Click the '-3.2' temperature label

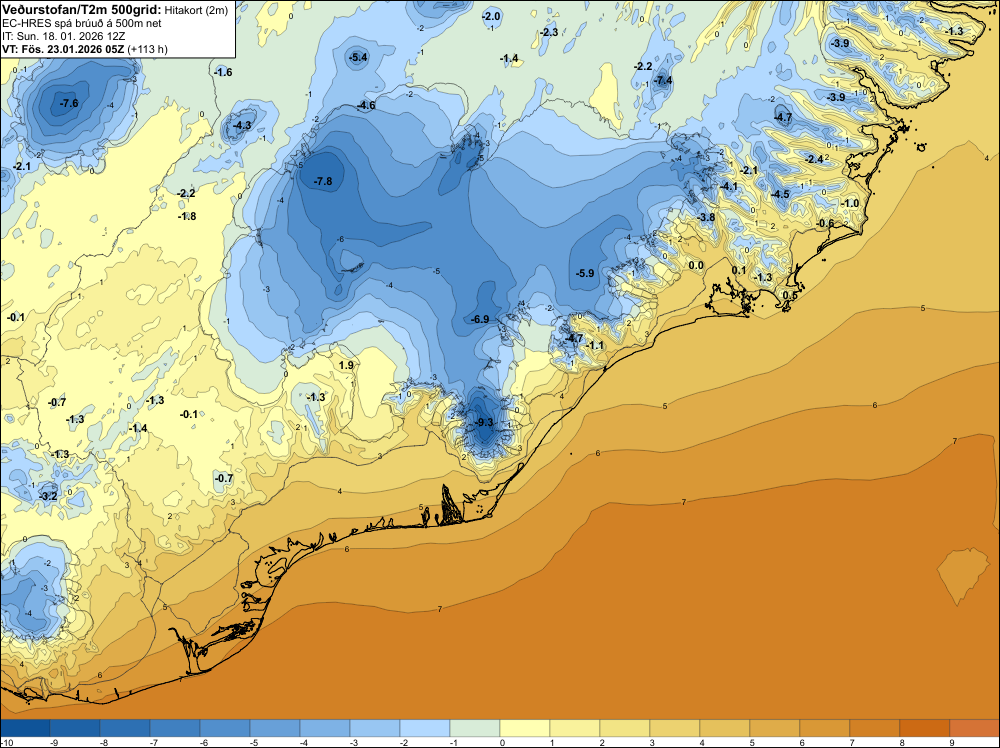pyautogui.click(x=48, y=495)
